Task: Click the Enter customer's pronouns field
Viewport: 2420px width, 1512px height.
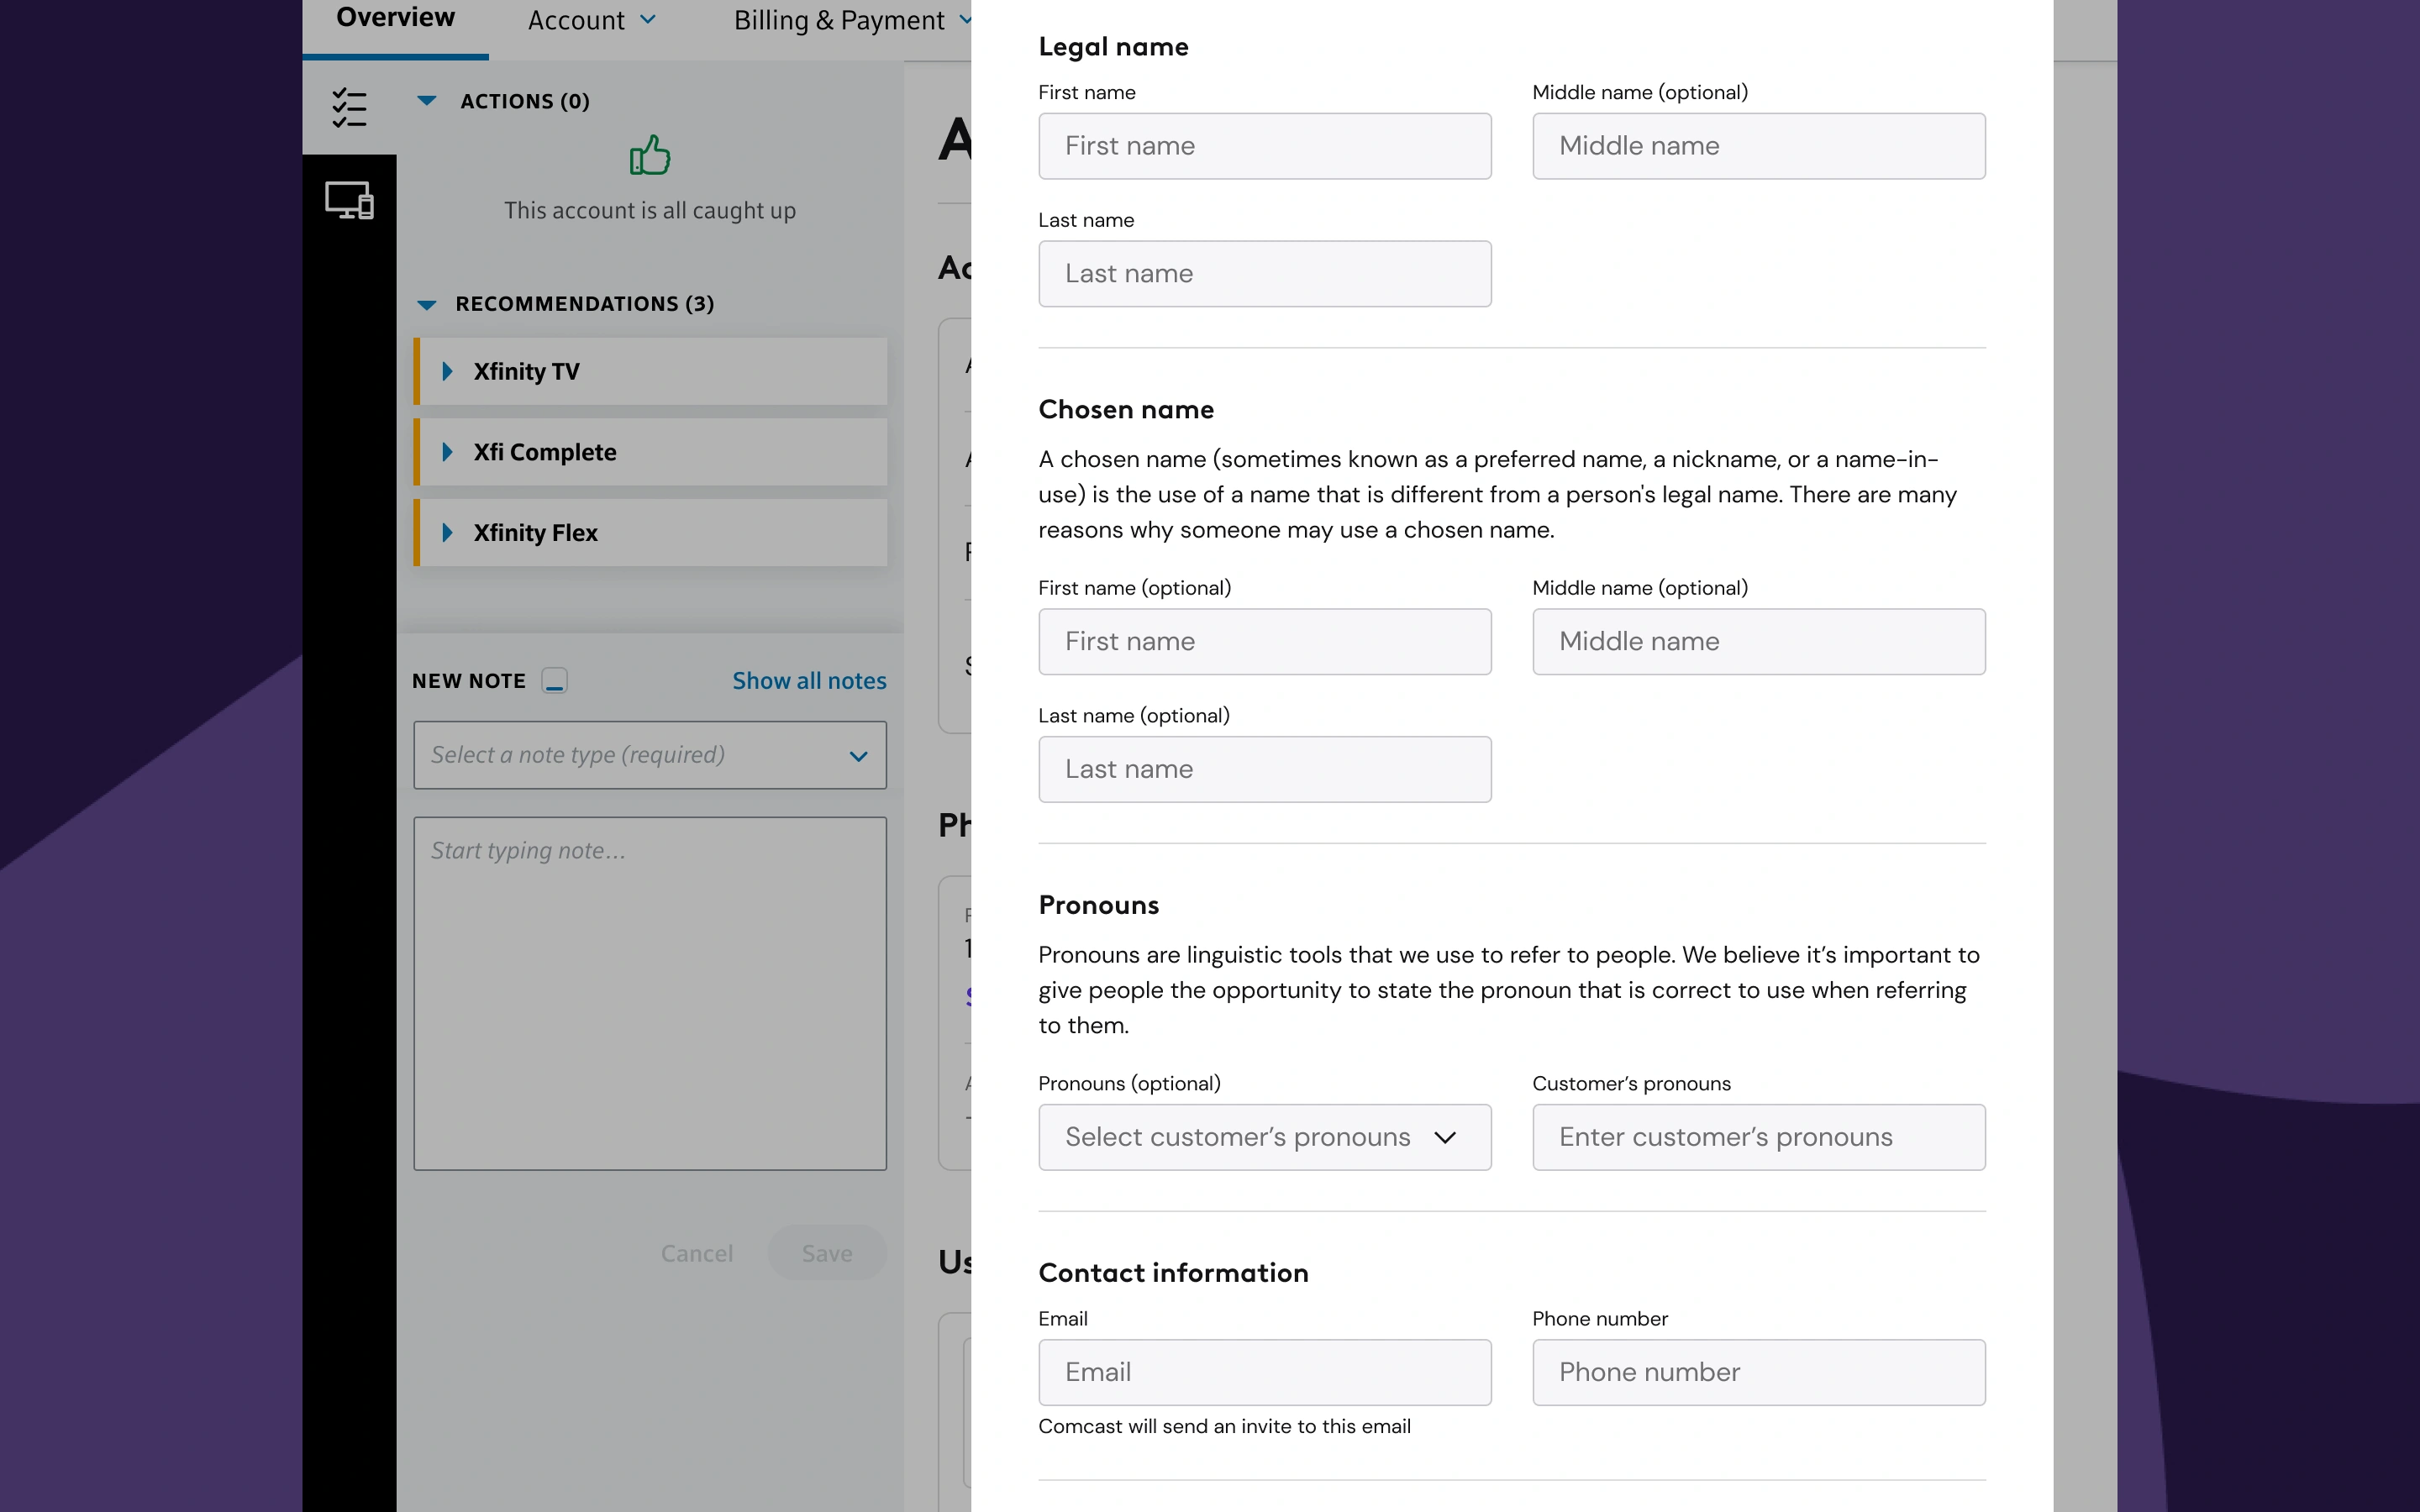Action: tap(1759, 1137)
